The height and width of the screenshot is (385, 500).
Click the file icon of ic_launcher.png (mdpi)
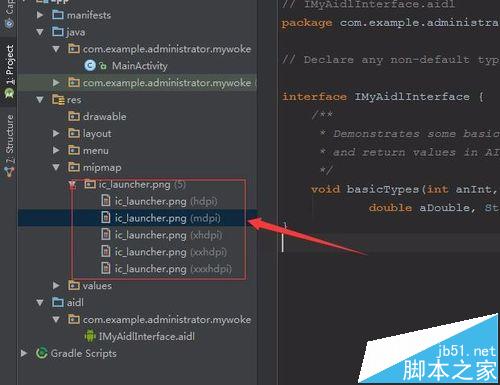[106, 217]
